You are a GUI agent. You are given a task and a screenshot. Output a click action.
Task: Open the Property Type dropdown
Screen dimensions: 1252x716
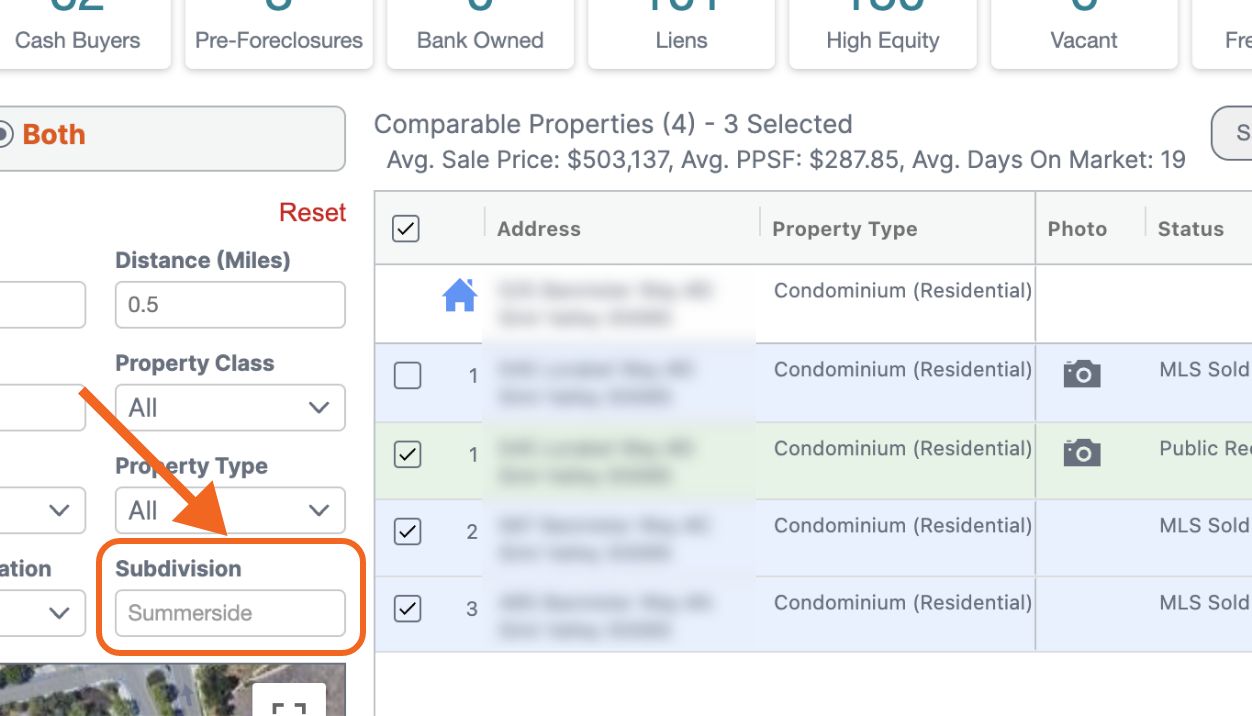(230, 510)
